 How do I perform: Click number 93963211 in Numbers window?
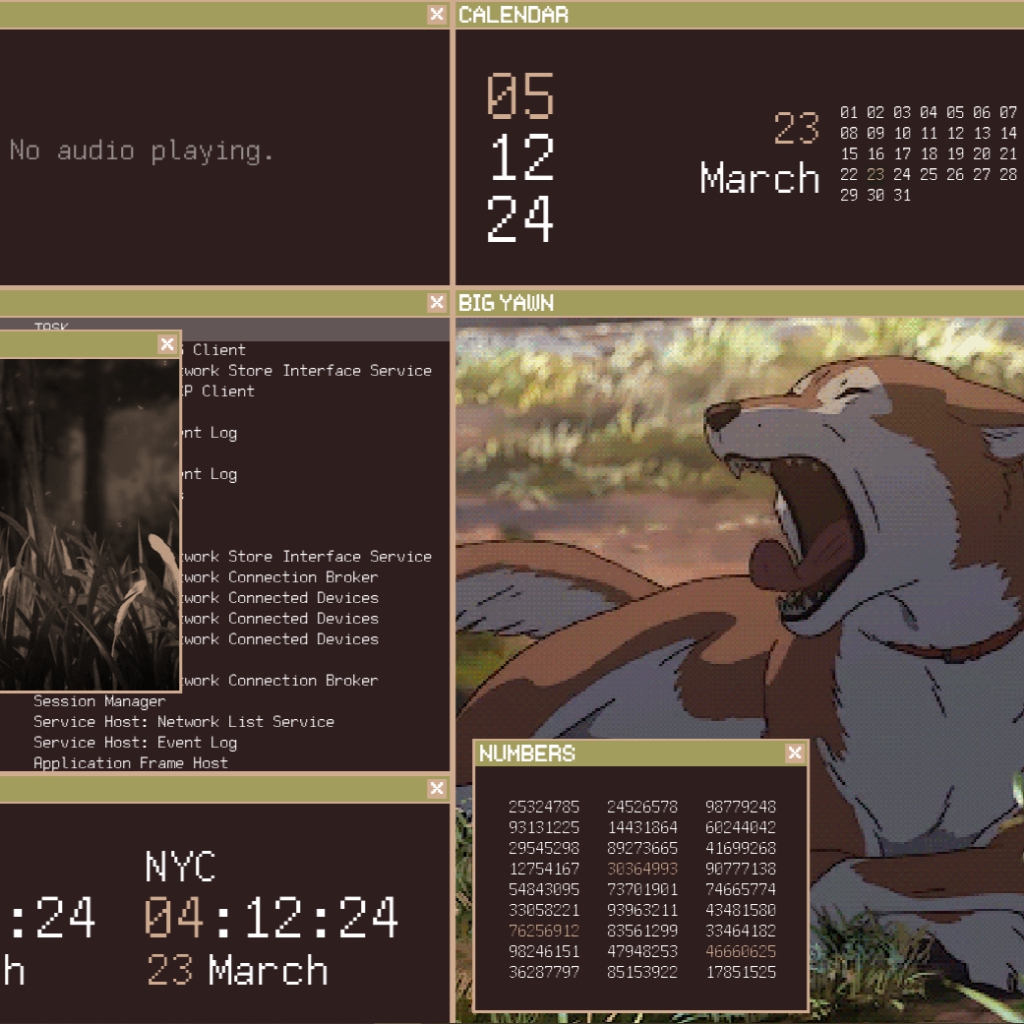(x=643, y=910)
